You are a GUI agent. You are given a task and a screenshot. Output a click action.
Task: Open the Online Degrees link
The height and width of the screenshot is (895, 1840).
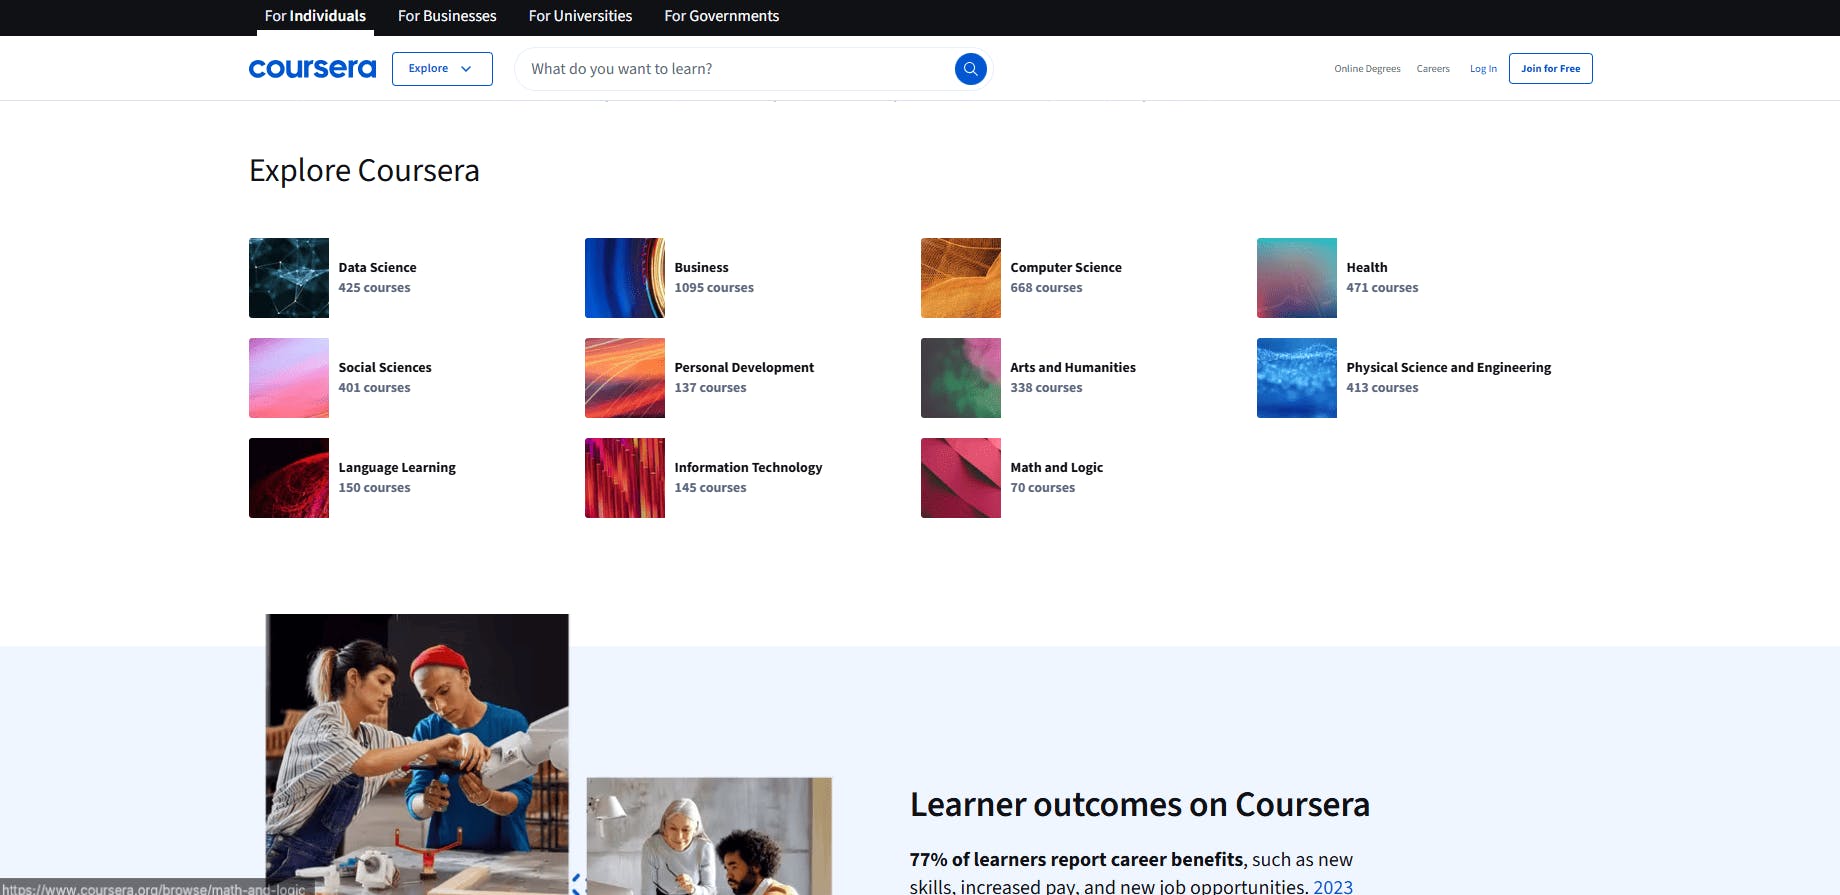tap(1367, 69)
